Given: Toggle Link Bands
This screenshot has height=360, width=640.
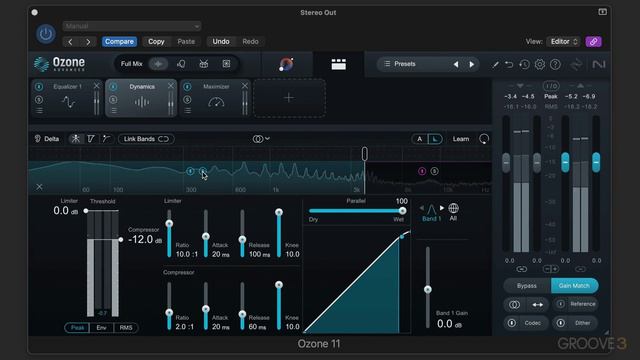Looking at the screenshot, I should [x=146, y=139].
